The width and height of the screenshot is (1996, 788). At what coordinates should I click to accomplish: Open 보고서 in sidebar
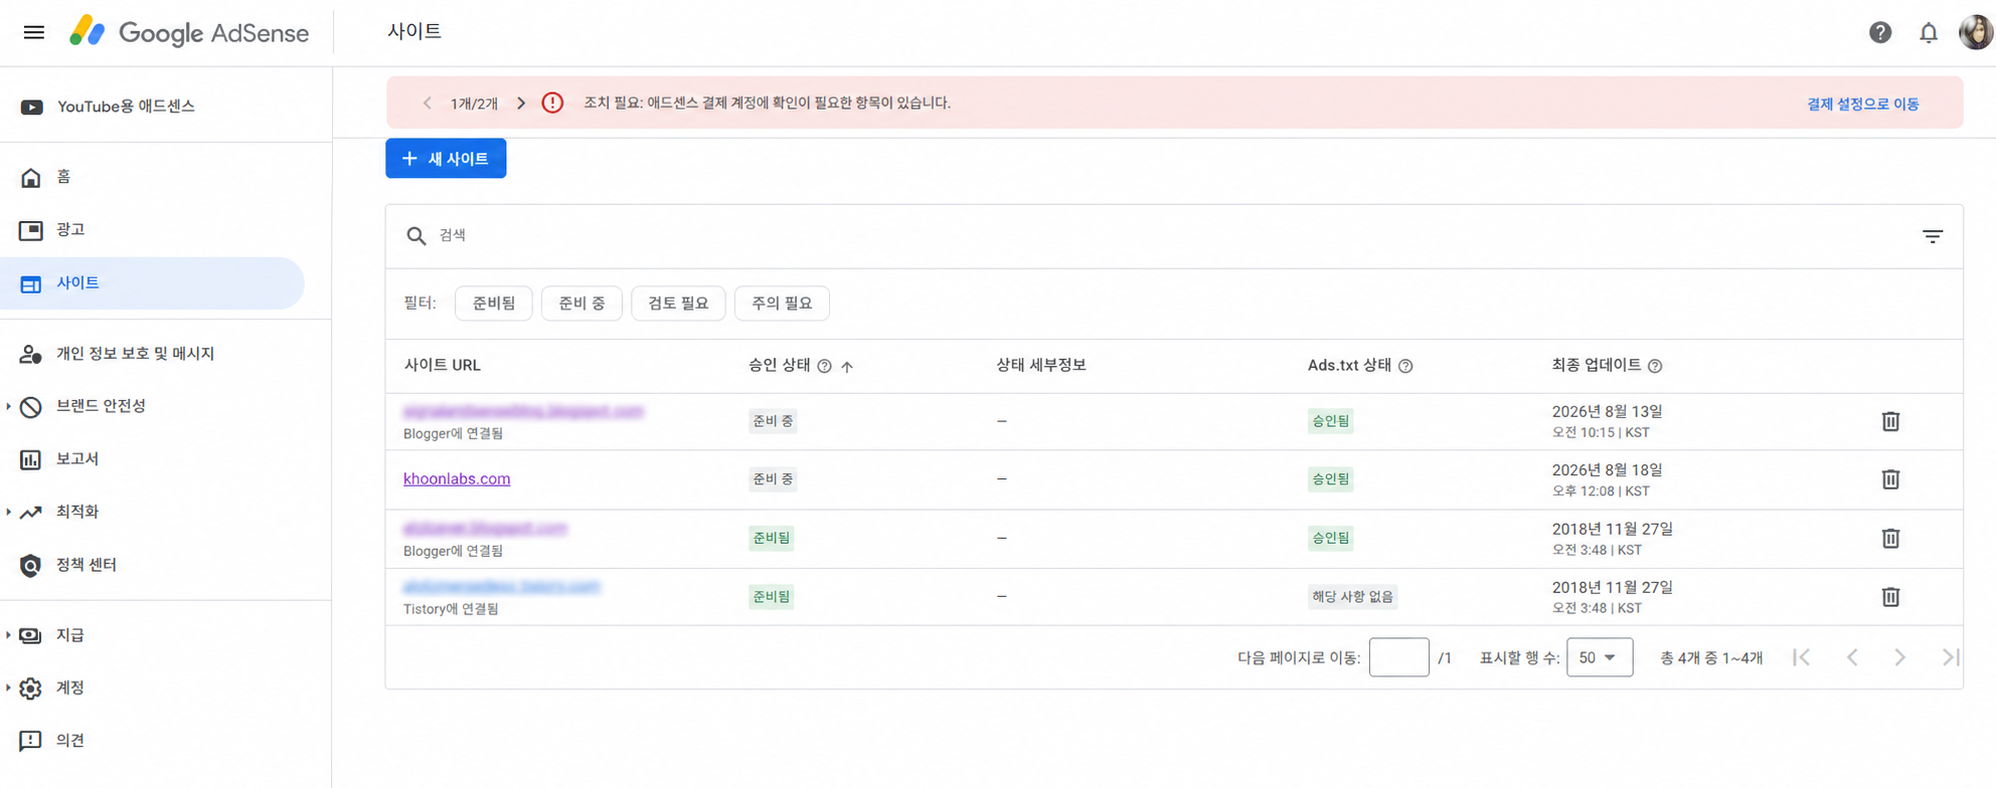[152, 459]
